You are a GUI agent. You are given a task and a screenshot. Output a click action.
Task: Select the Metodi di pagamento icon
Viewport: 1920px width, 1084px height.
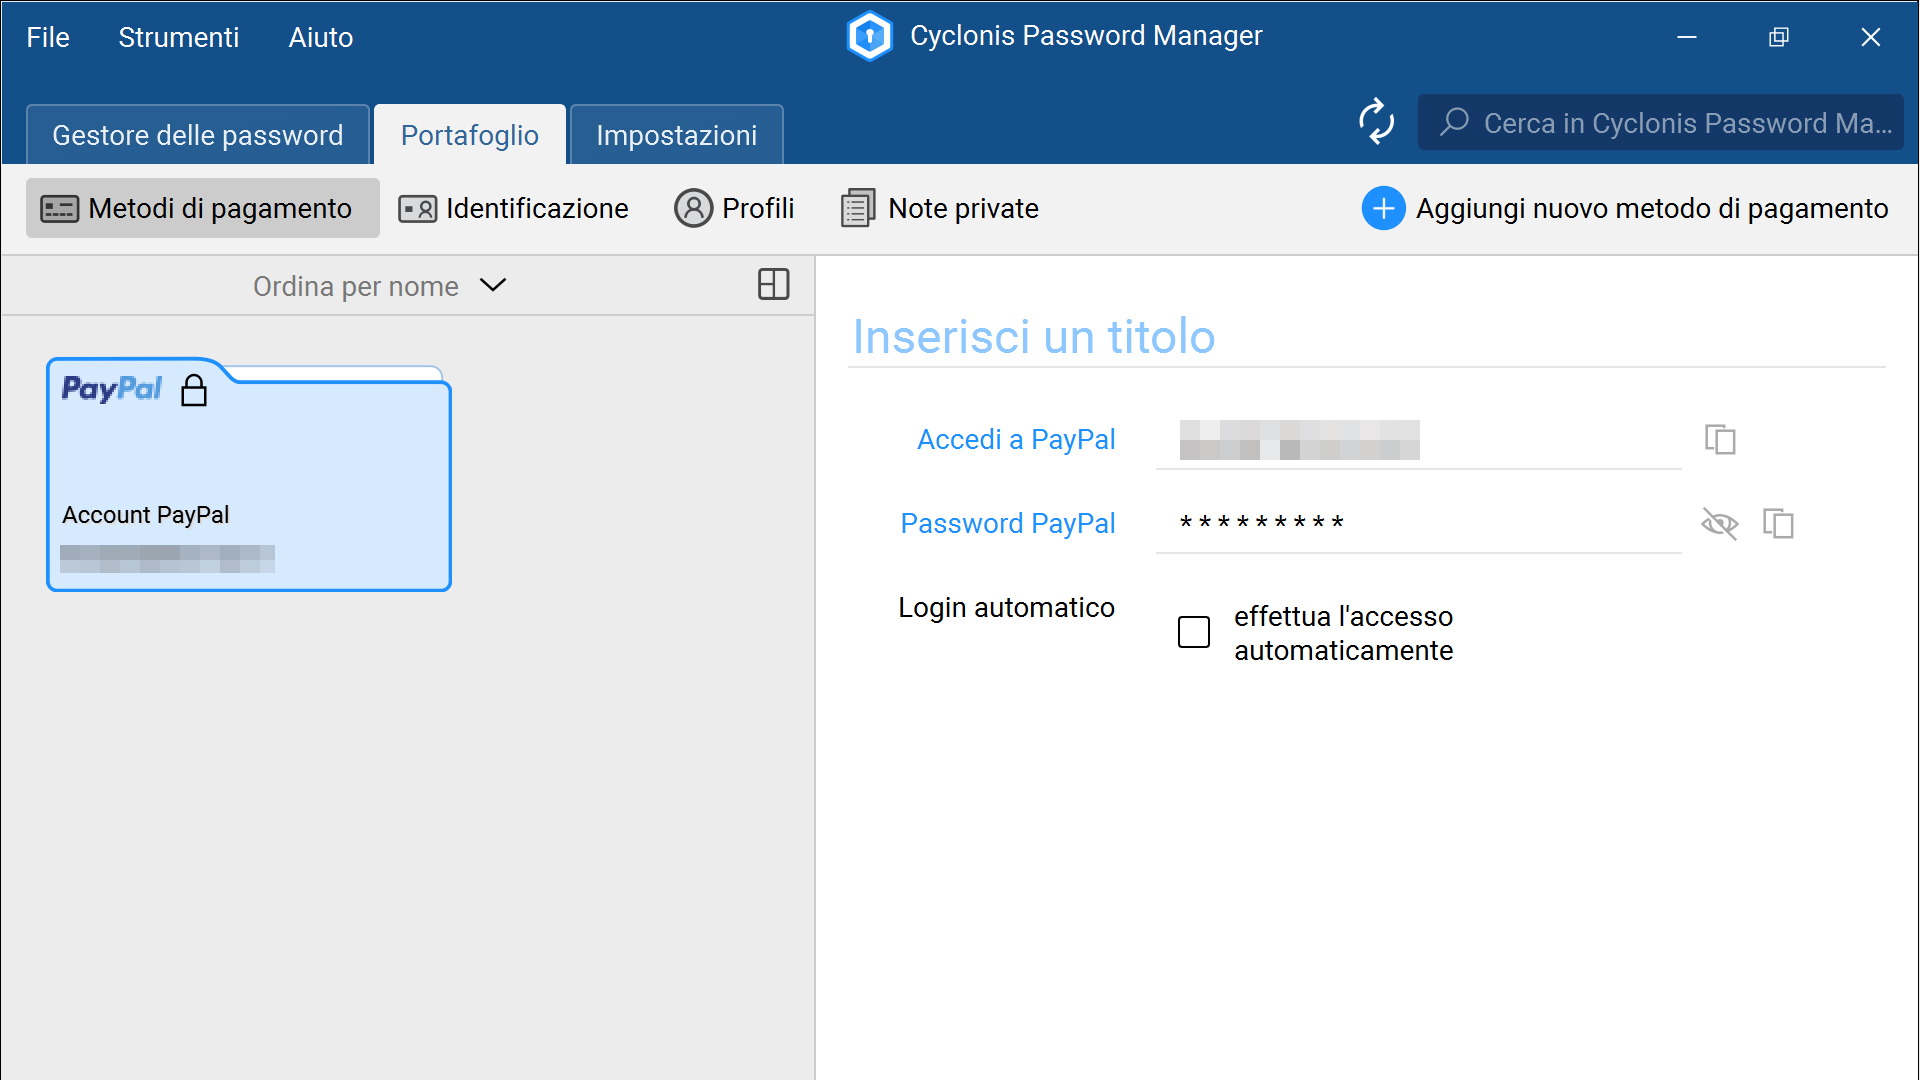60,208
